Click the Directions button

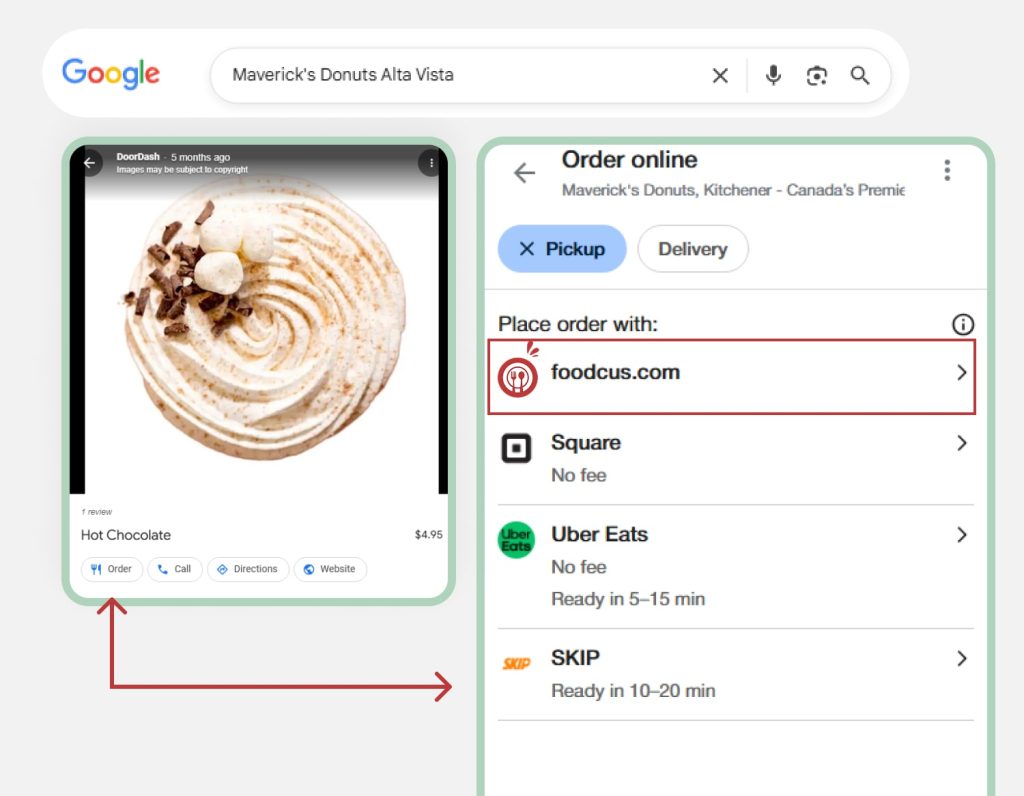(x=247, y=569)
